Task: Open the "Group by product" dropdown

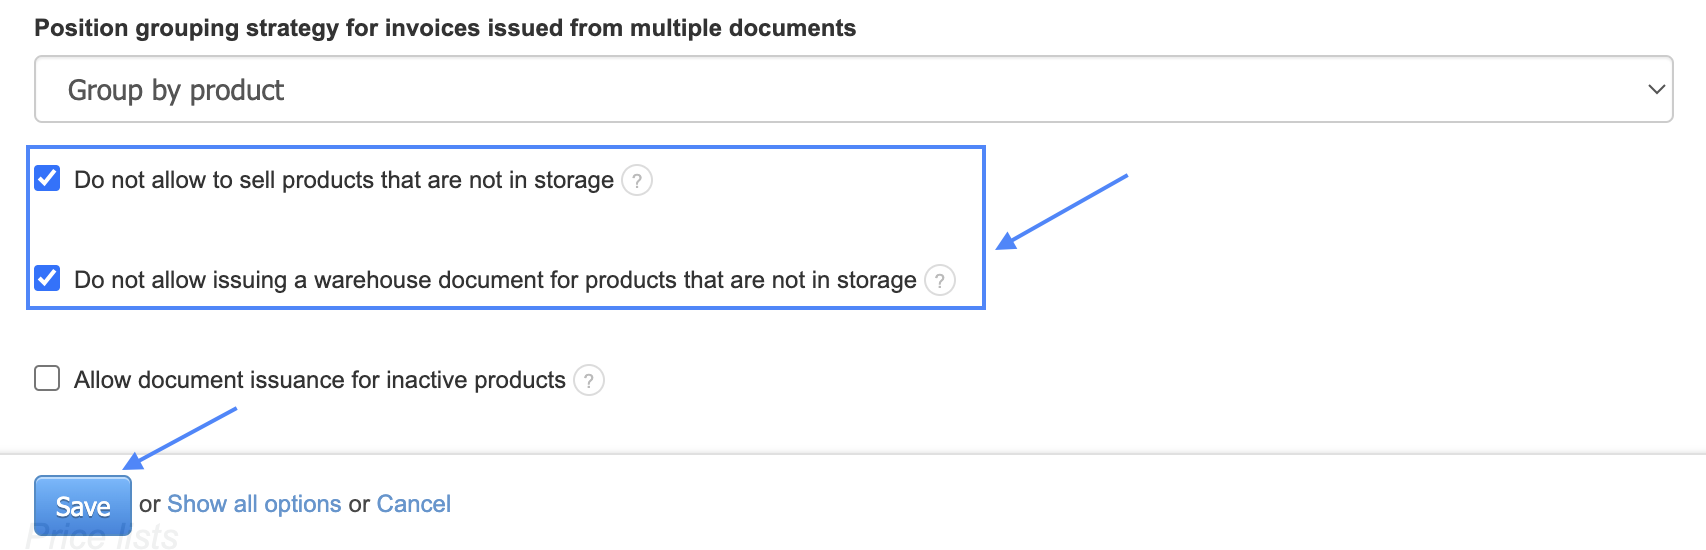Action: [852, 90]
